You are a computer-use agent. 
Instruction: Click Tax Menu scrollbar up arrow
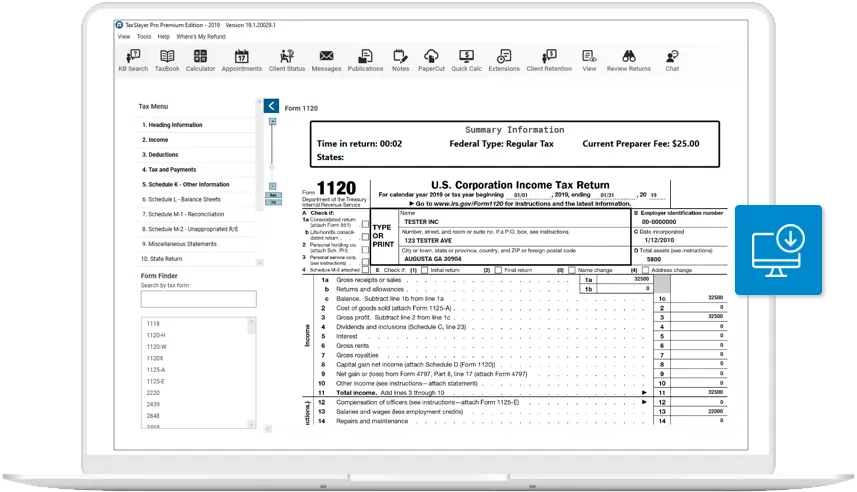pyautogui.click(x=260, y=102)
